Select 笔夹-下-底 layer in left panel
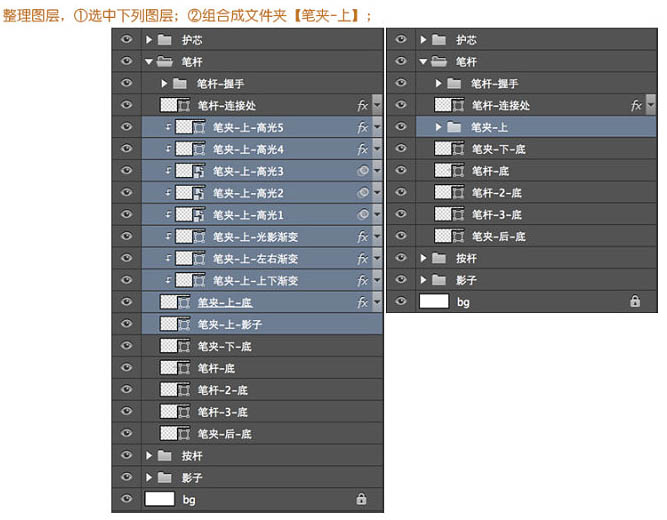This screenshot has width=667, height=520. coord(262,346)
